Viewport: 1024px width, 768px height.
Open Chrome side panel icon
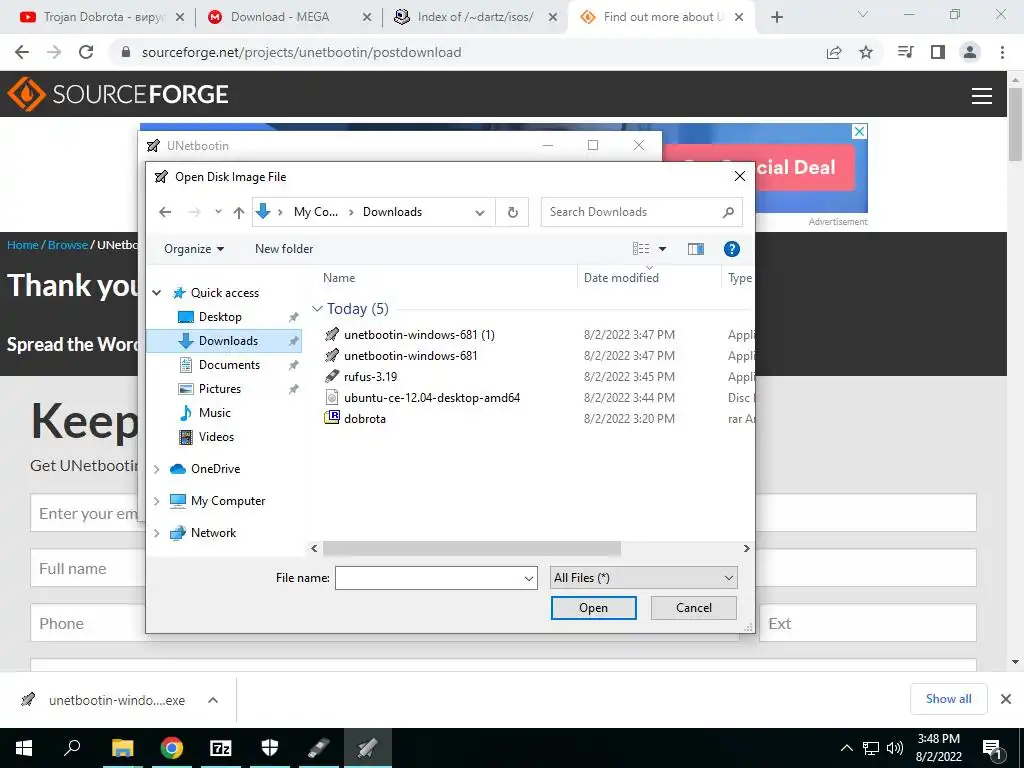pos(938,52)
